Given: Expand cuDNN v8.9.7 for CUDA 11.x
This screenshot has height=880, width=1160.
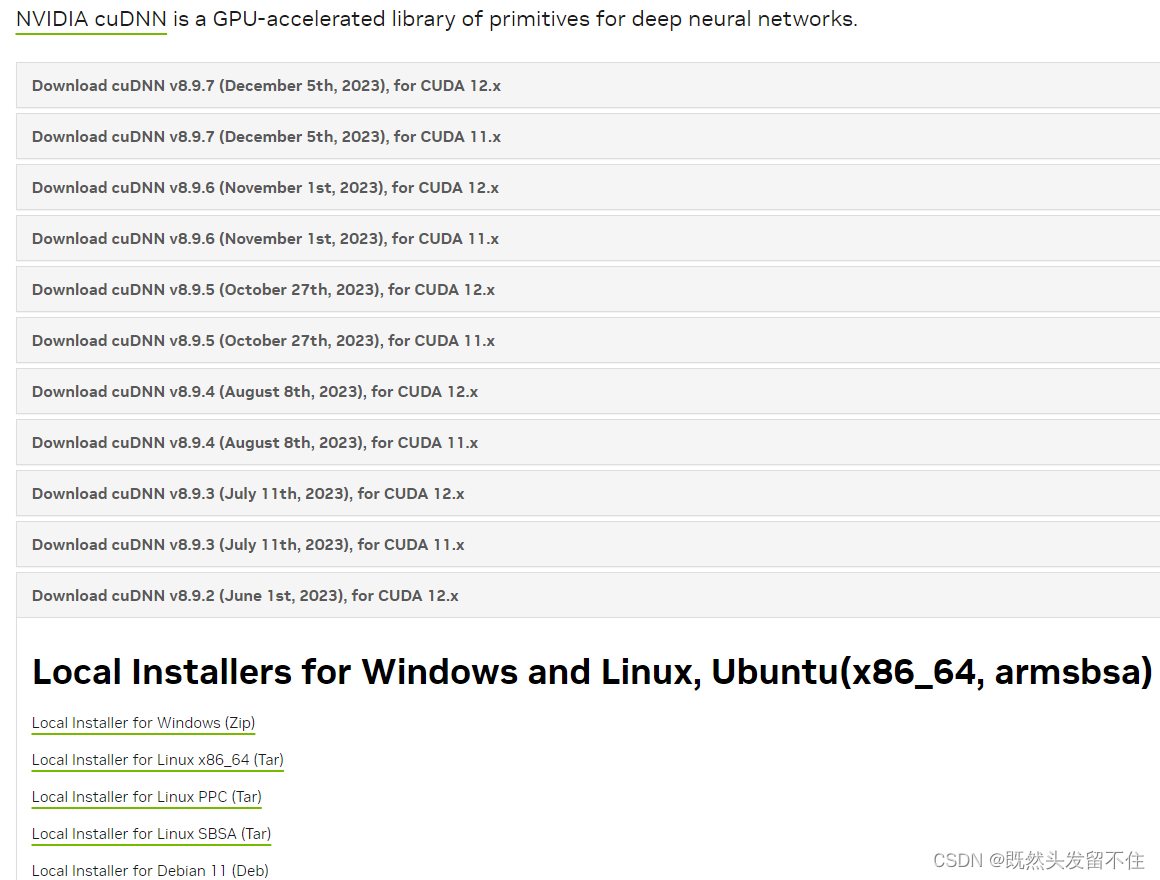Looking at the screenshot, I should pos(588,137).
